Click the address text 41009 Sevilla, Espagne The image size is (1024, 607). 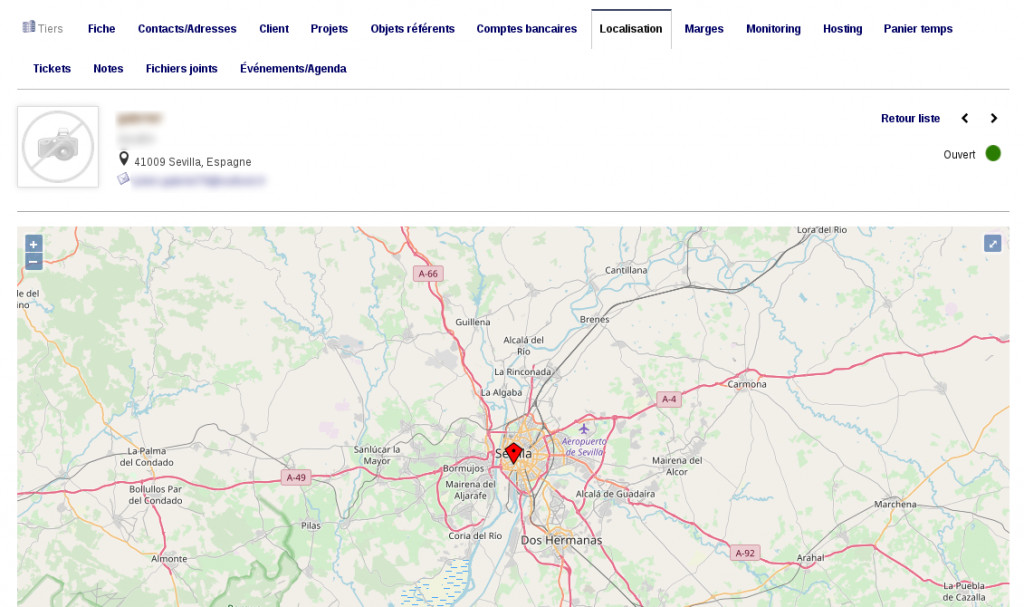click(193, 161)
